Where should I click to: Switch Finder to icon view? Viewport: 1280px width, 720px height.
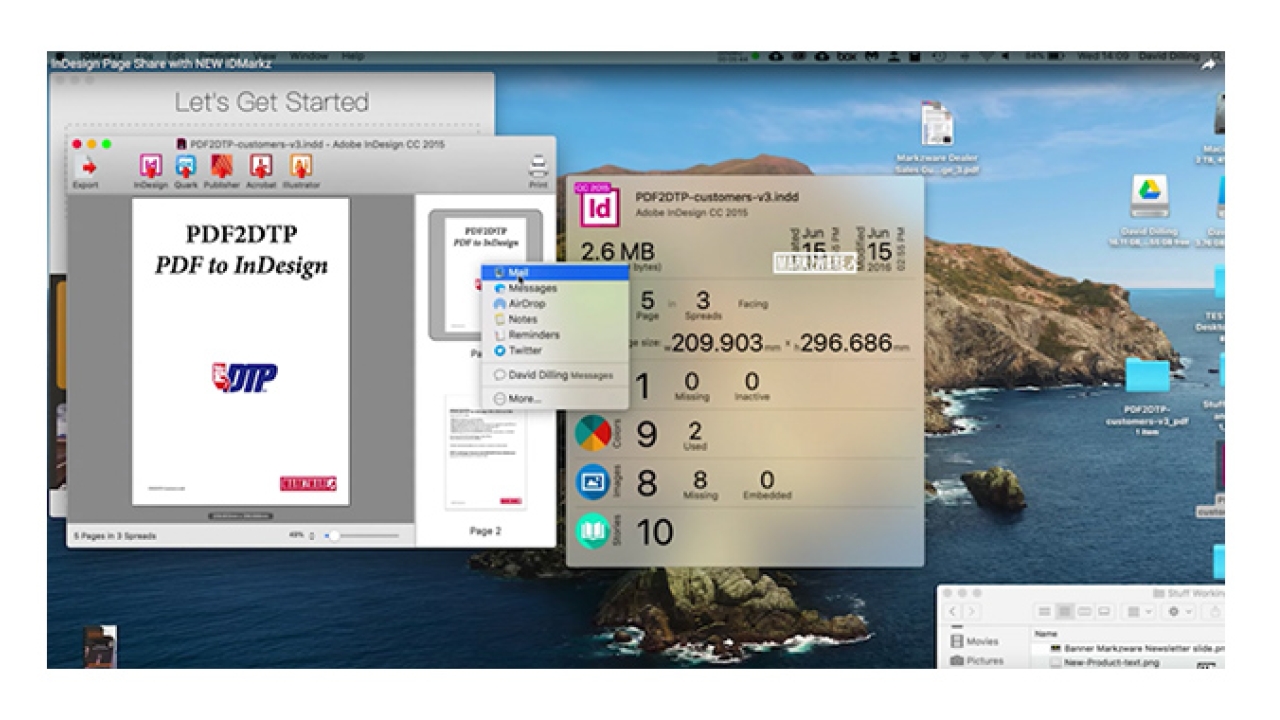(x=1044, y=611)
